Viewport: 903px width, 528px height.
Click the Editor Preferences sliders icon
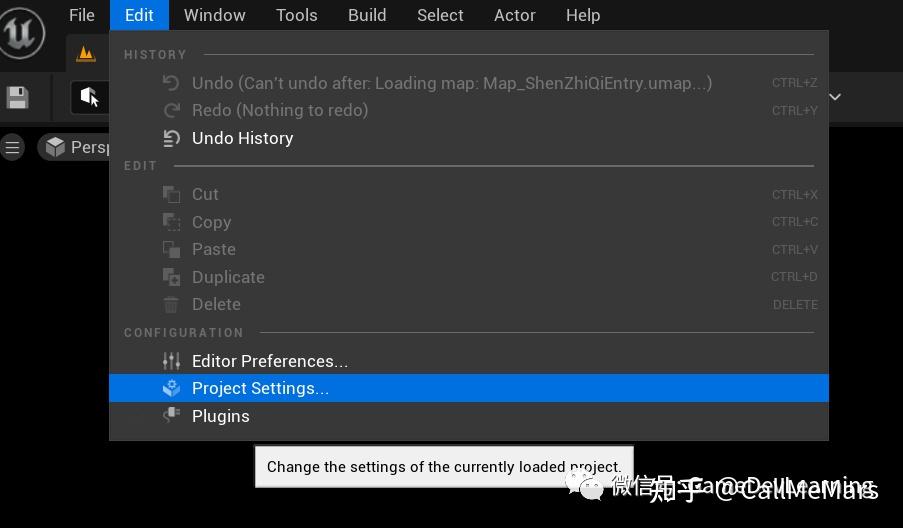pyautogui.click(x=171, y=361)
